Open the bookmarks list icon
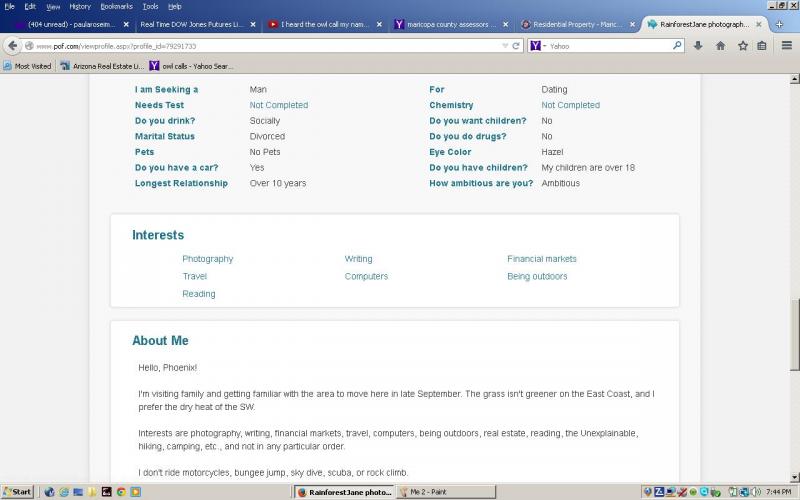Image resolution: width=800 pixels, height=500 pixels. pyautogui.click(x=762, y=45)
